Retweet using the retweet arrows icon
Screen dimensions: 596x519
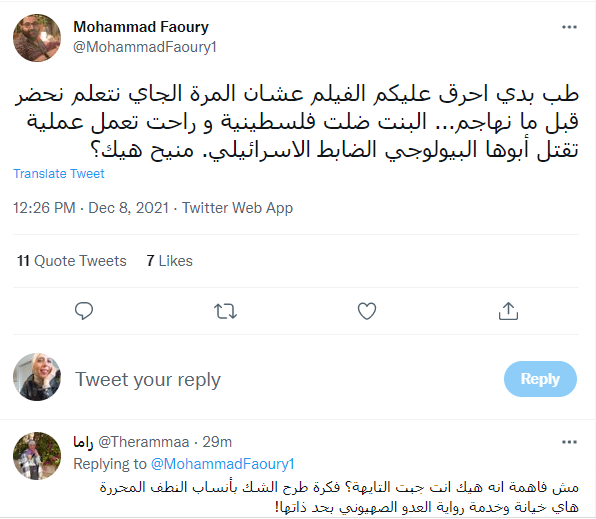click(225, 311)
